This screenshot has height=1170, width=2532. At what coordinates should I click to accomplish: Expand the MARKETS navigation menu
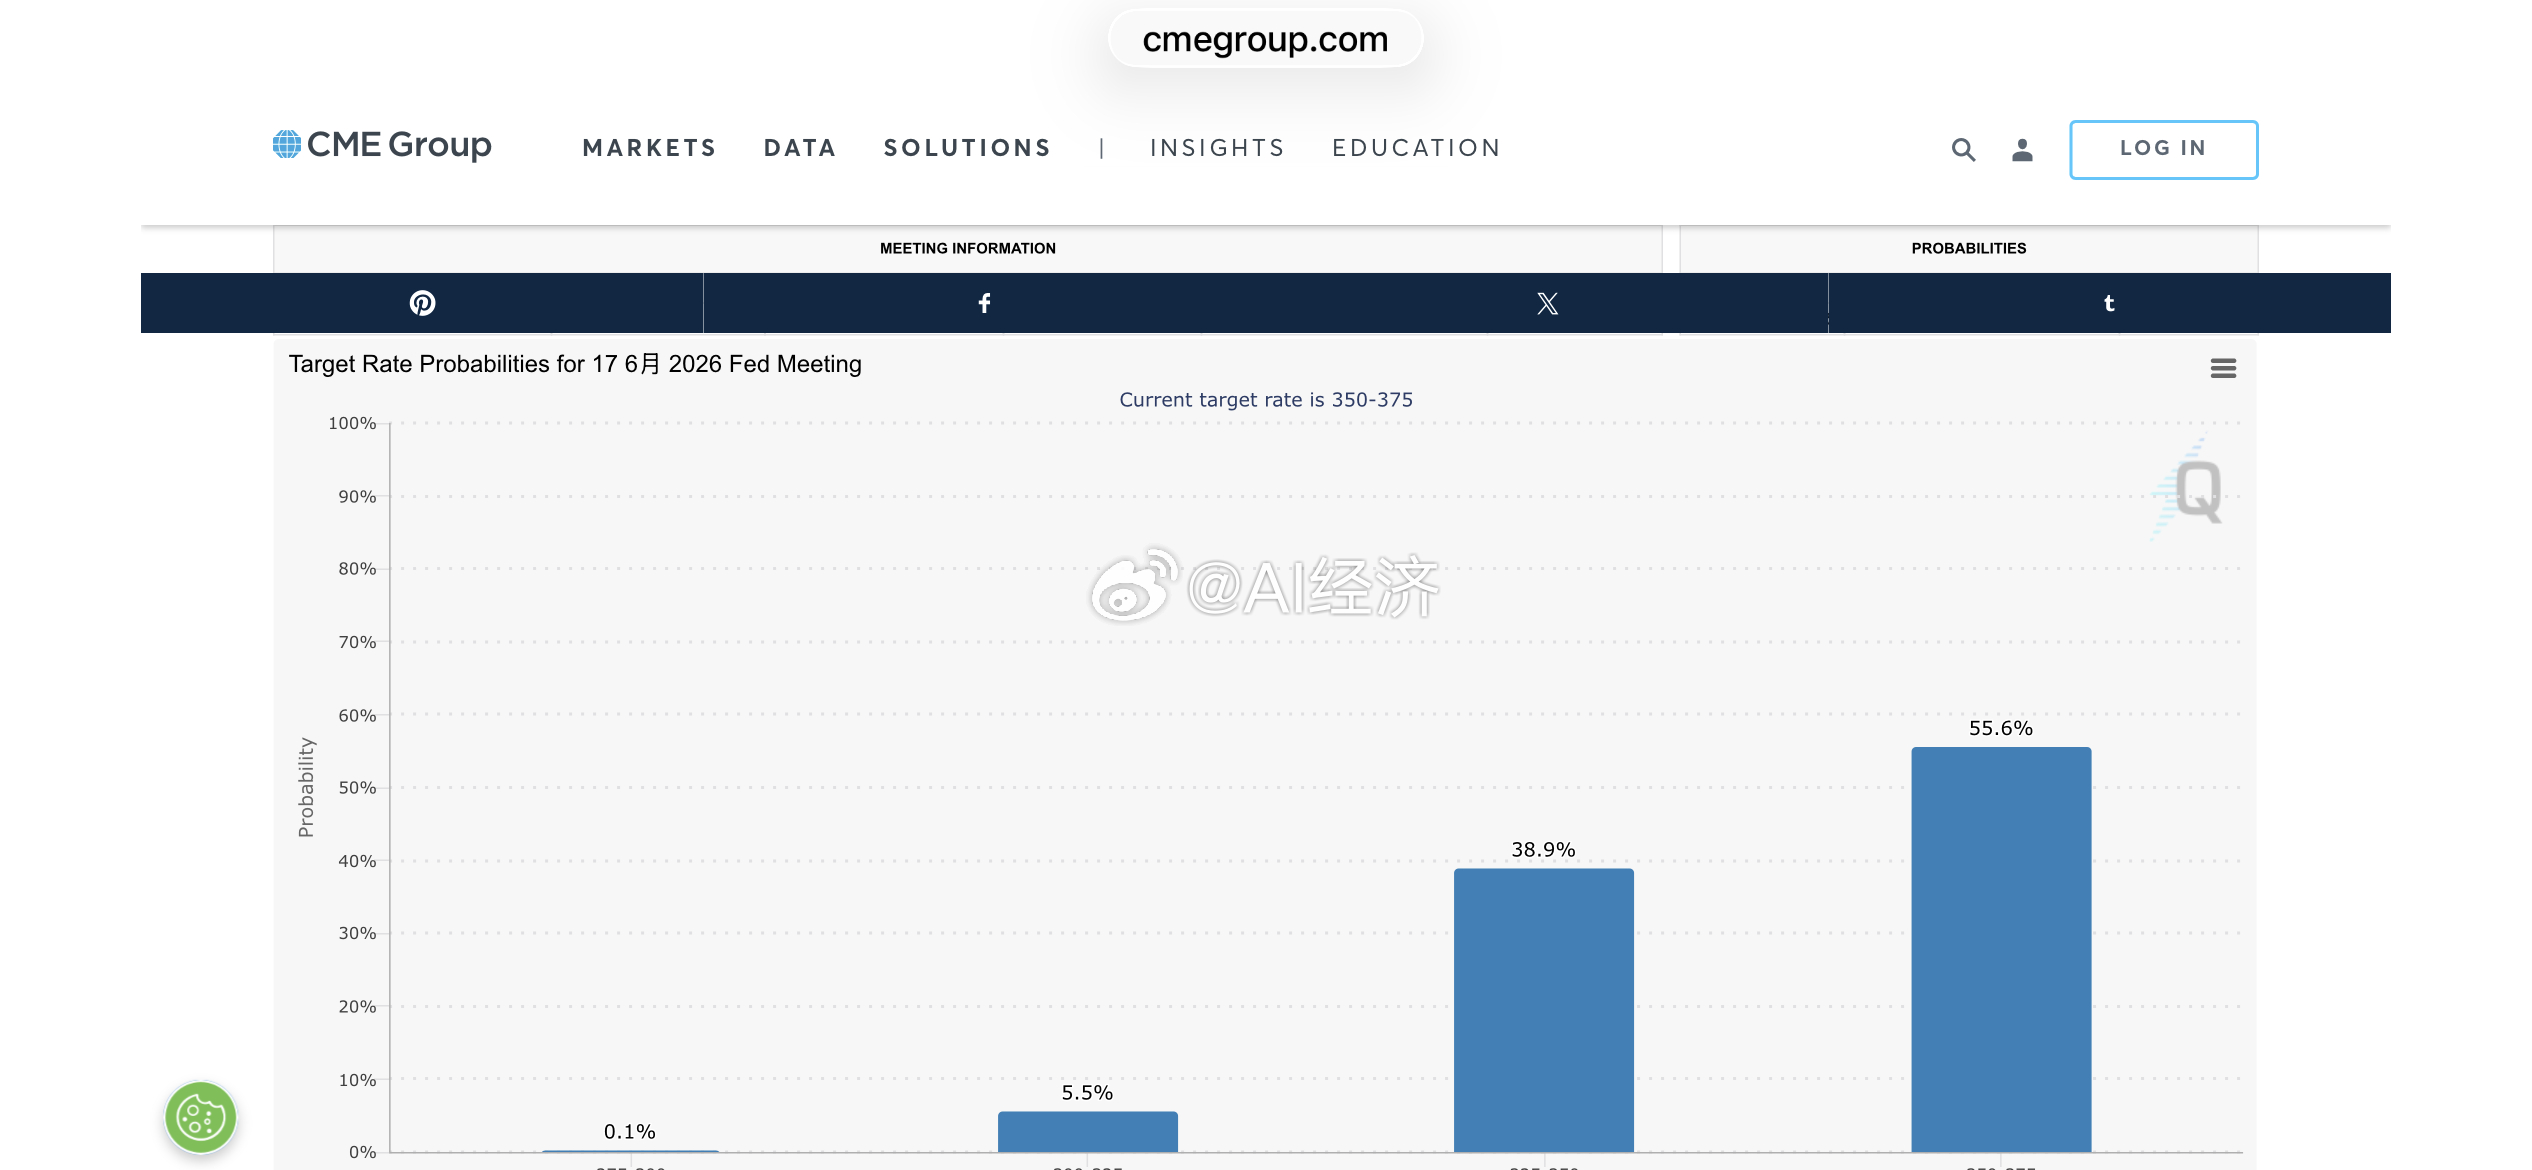click(x=649, y=148)
